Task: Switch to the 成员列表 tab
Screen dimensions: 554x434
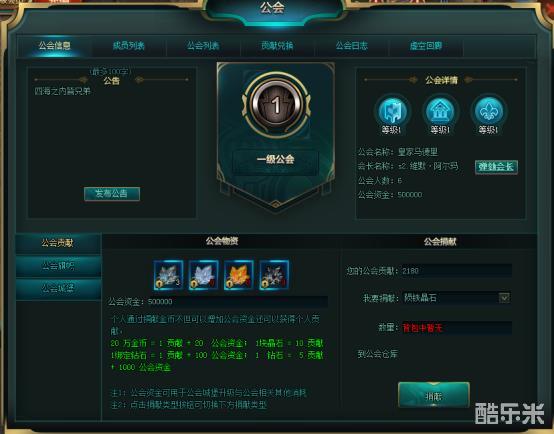Action: point(129,46)
